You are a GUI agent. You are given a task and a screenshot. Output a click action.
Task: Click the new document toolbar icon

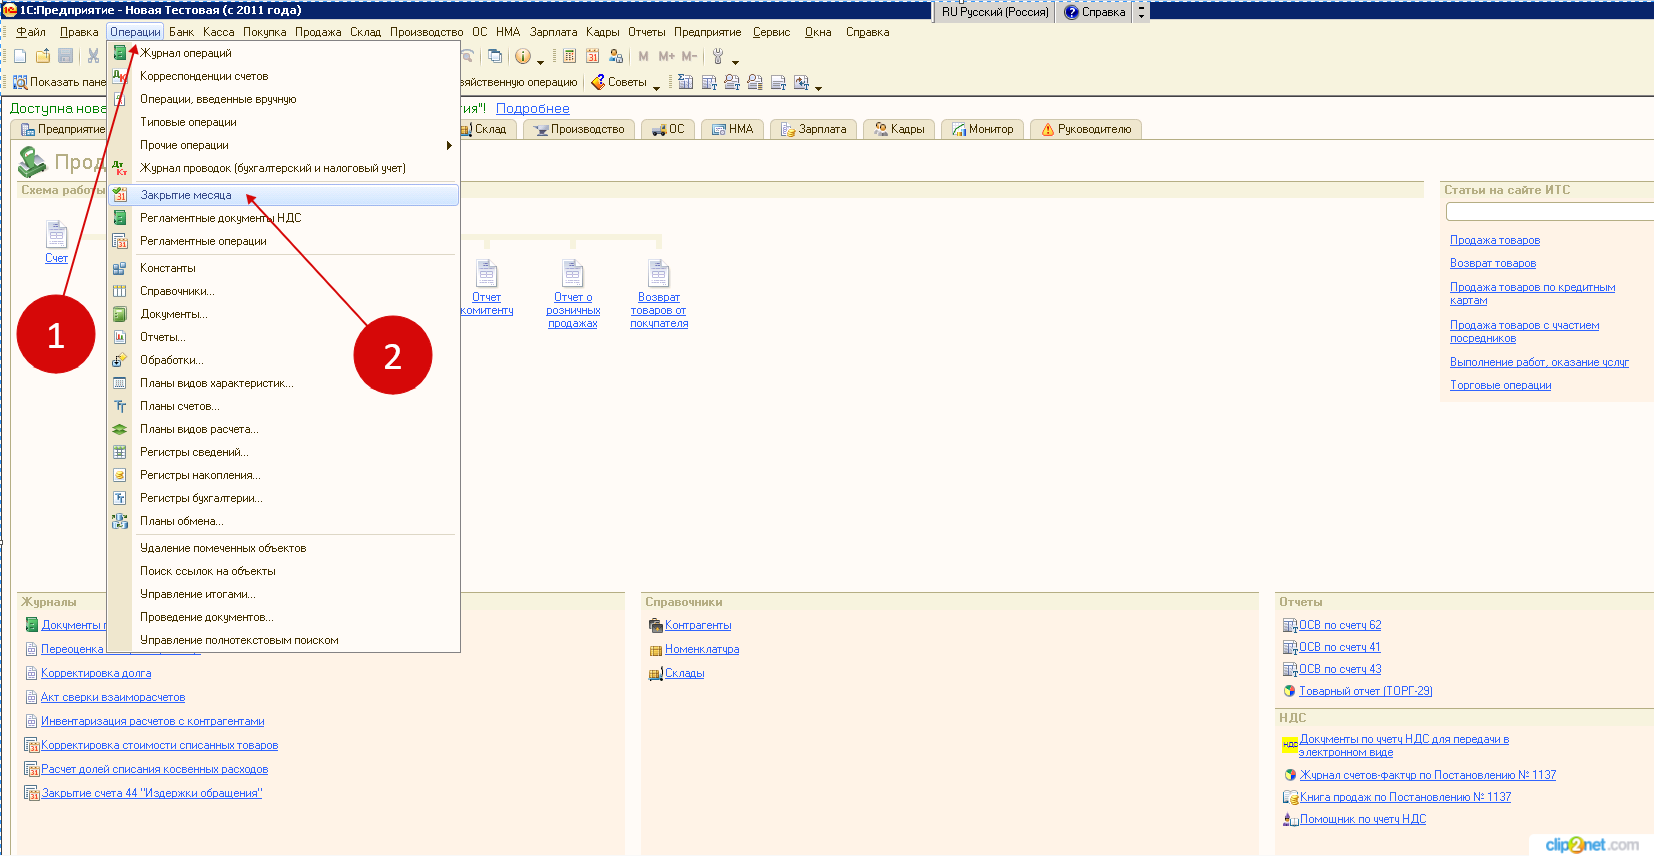pyautogui.click(x=20, y=56)
